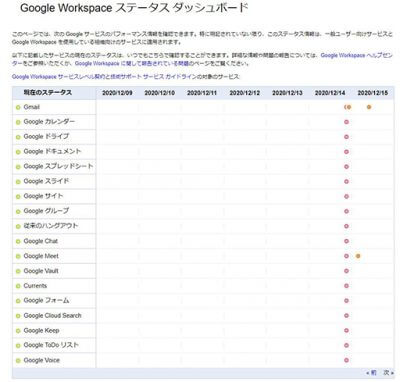Click the 2020/12/11 column header
The height and width of the screenshot is (382, 400).
point(202,93)
